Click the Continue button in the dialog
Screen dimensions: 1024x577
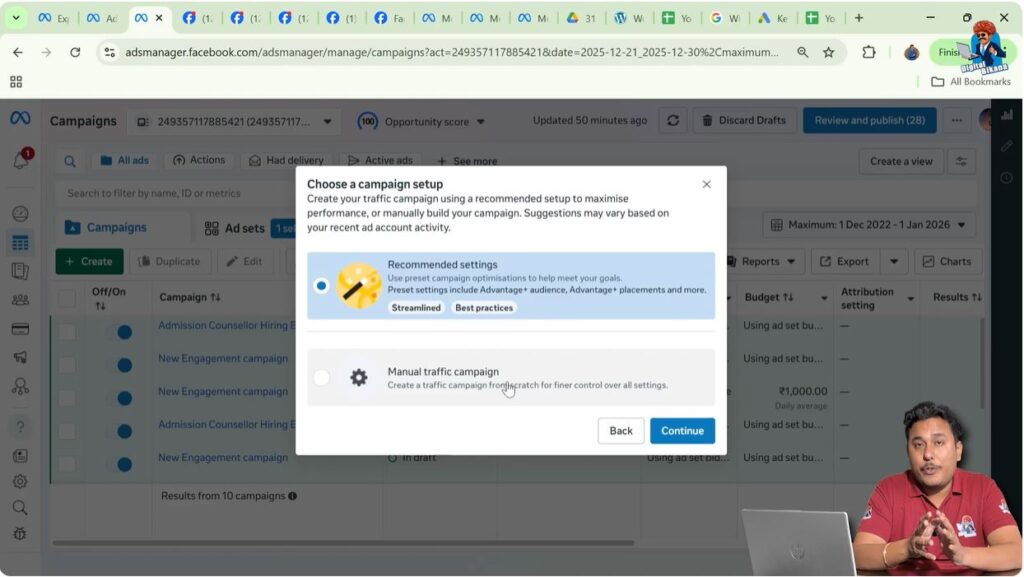pyautogui.click(x=682, y=430)
